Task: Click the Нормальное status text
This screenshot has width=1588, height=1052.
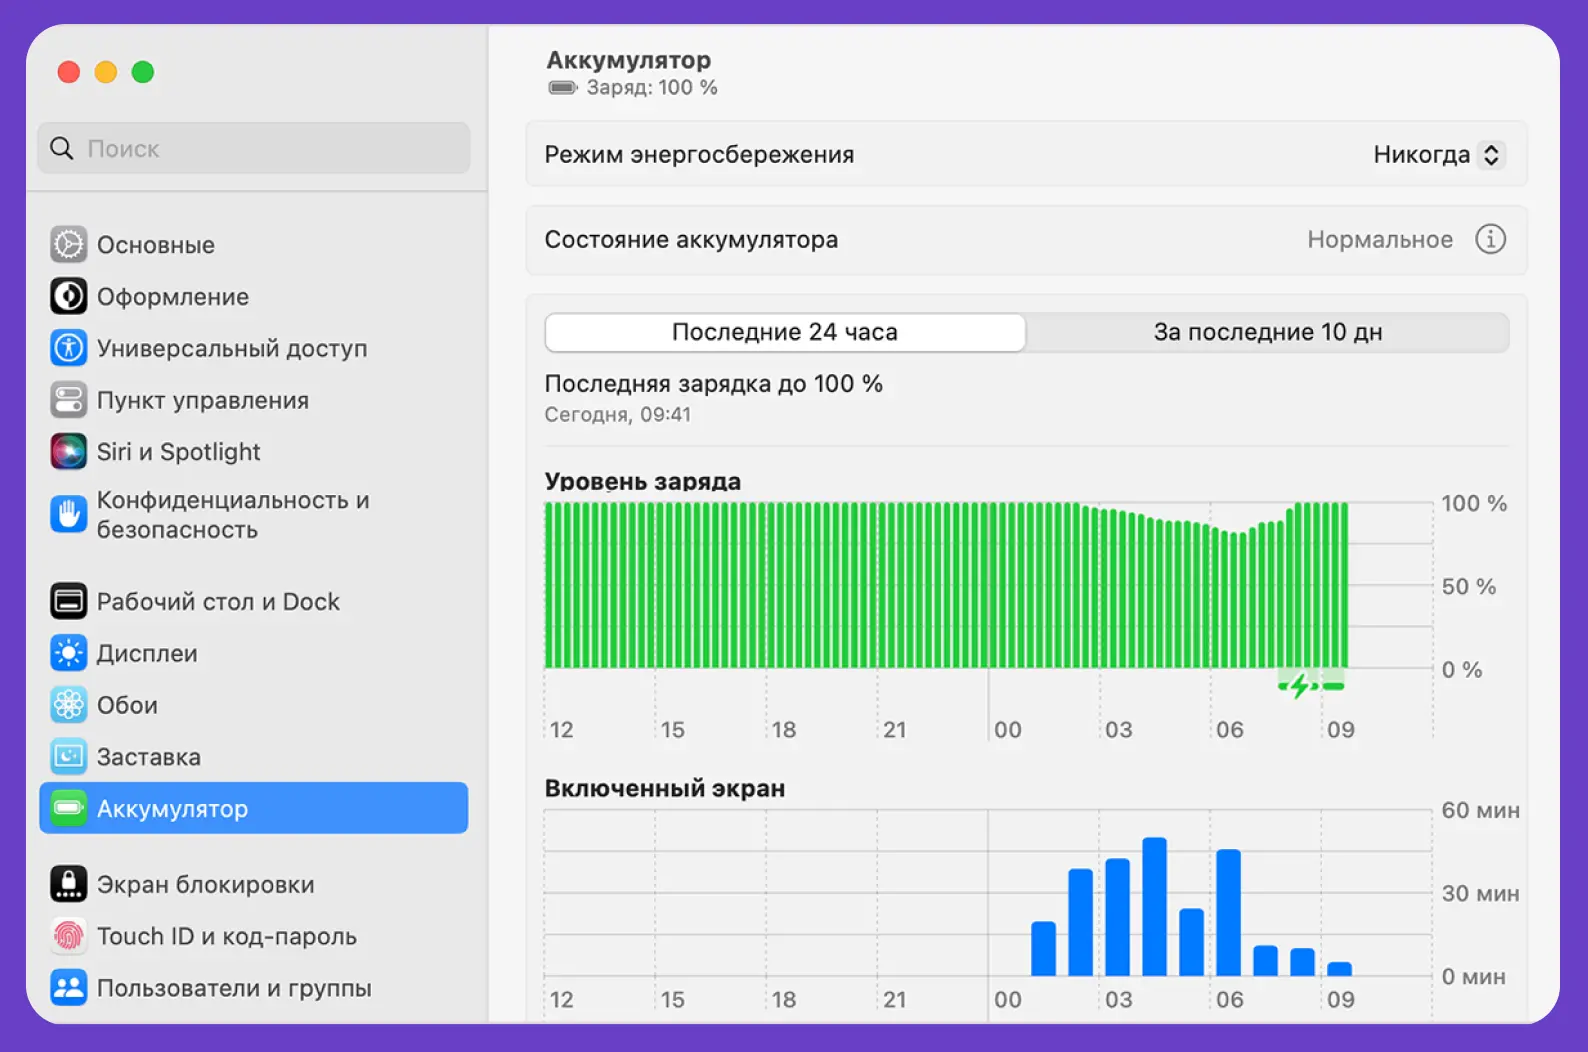Action: click(x=1380, y=240)
